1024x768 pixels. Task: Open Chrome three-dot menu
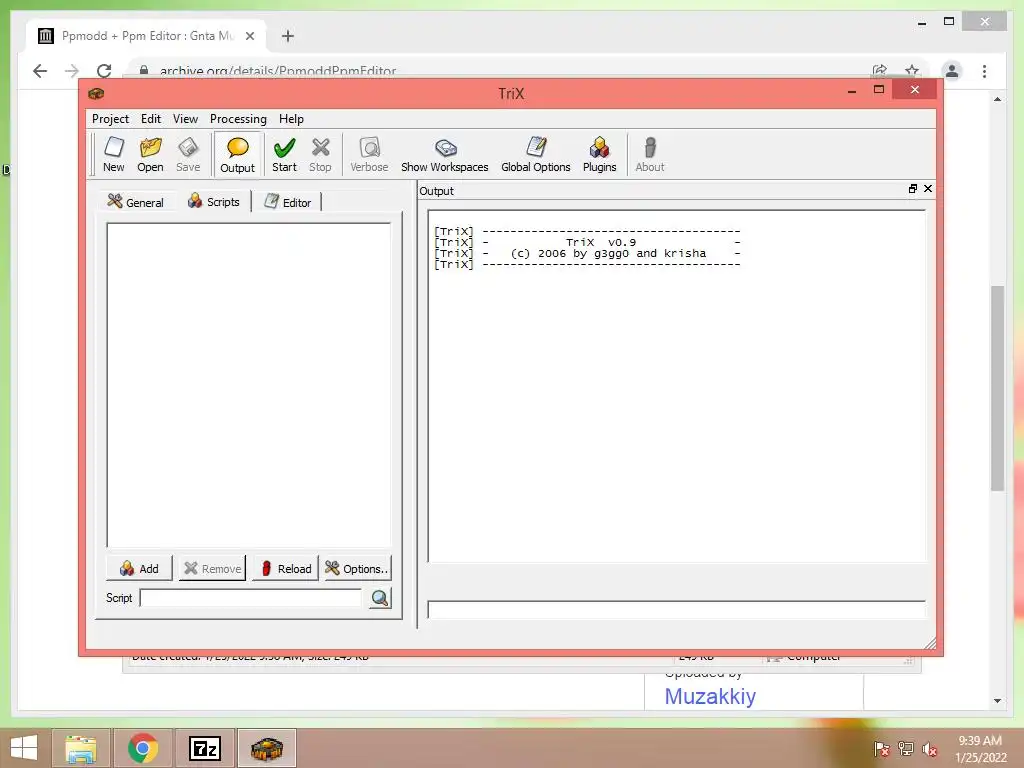[x=985, y=71]
